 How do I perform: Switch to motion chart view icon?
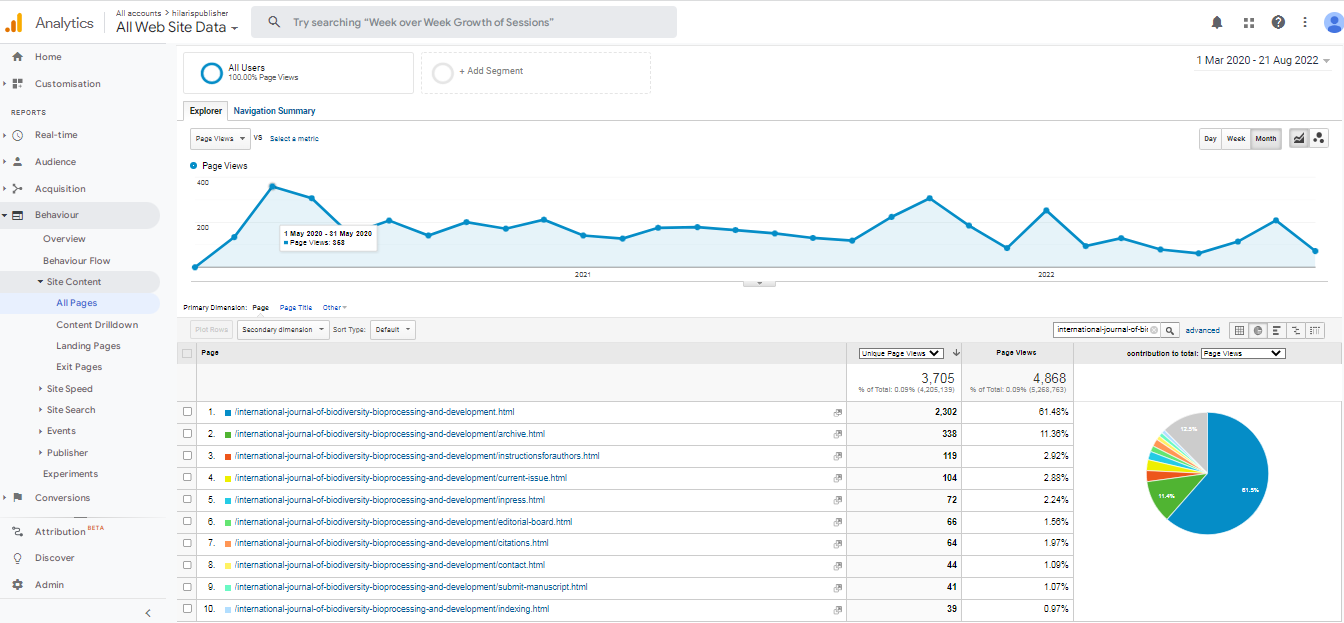click(1319, 139)
